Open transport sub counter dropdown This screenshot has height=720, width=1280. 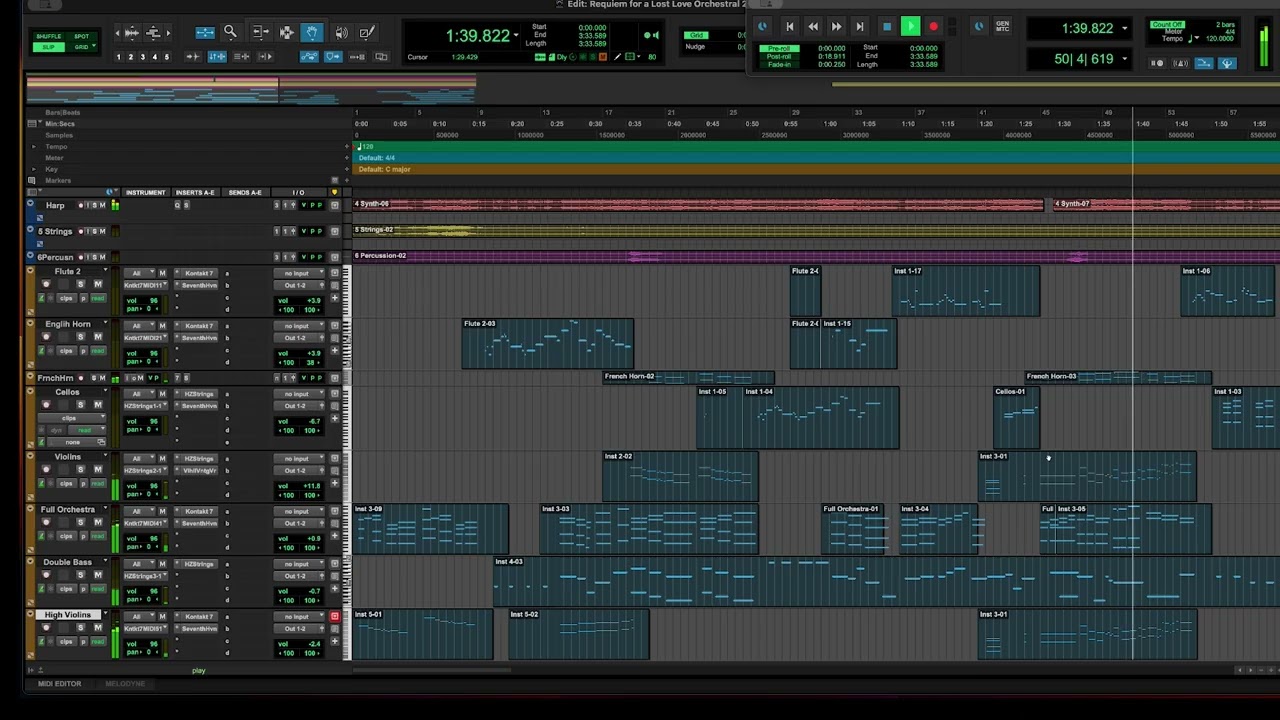(1124, 58)
